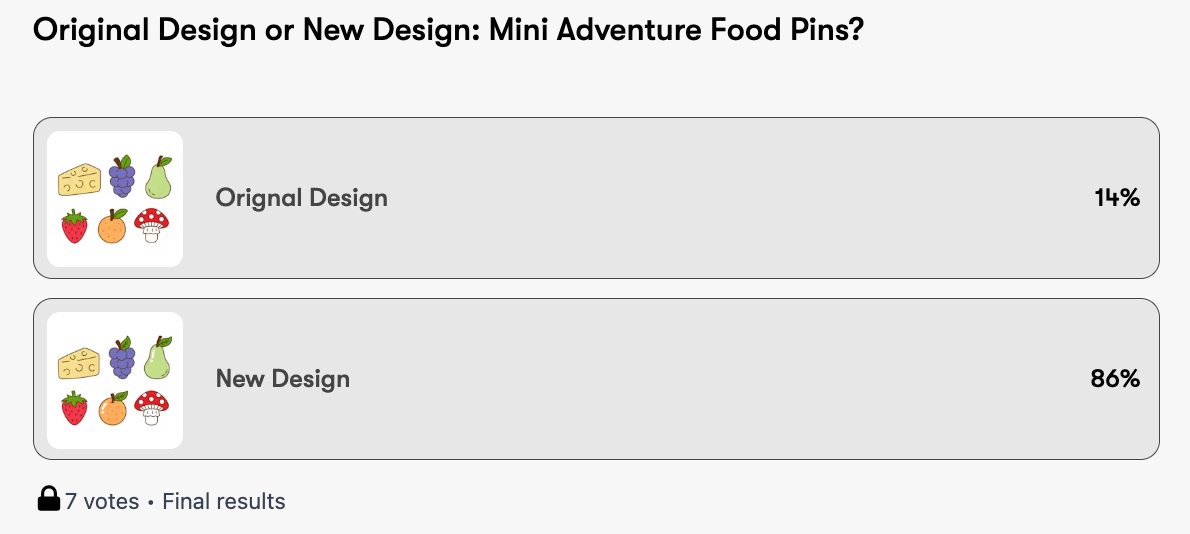Click the lock icon beside vote count
This screenshot has height=534, width=1190.
[48, 499]
